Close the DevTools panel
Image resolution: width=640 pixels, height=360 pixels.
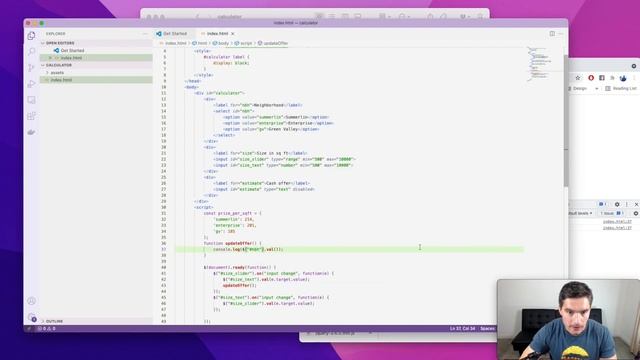tap(636, 204)
